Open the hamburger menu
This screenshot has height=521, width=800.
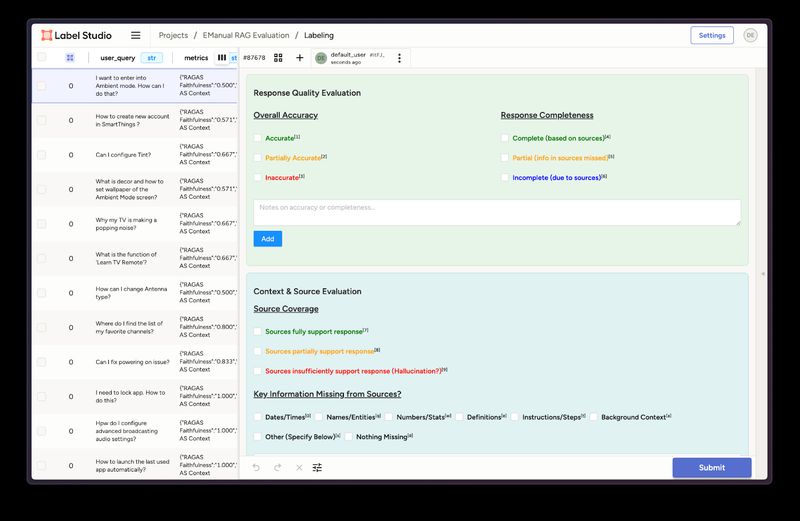135,35
